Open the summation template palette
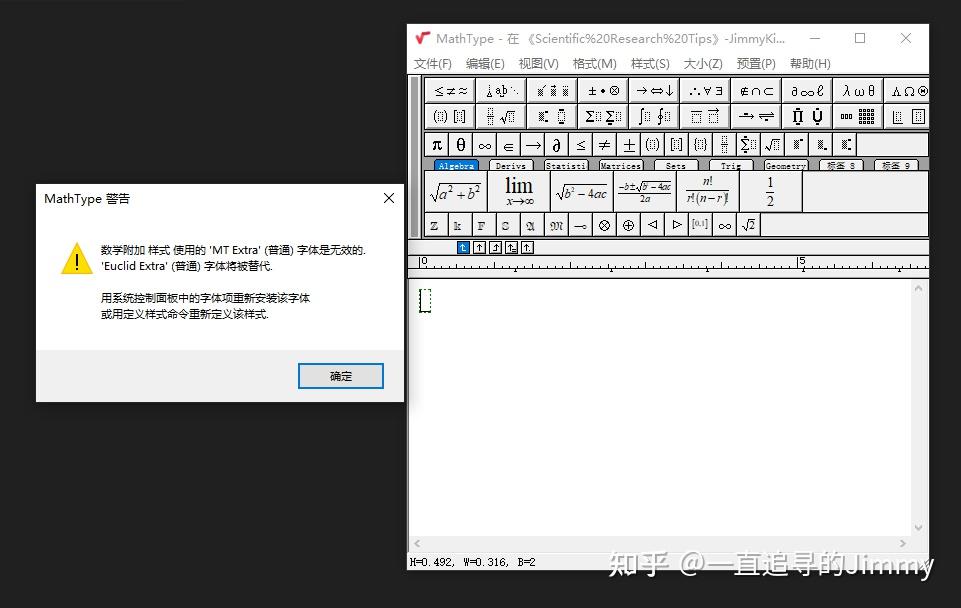961x608 pixels. coord(601,116)
